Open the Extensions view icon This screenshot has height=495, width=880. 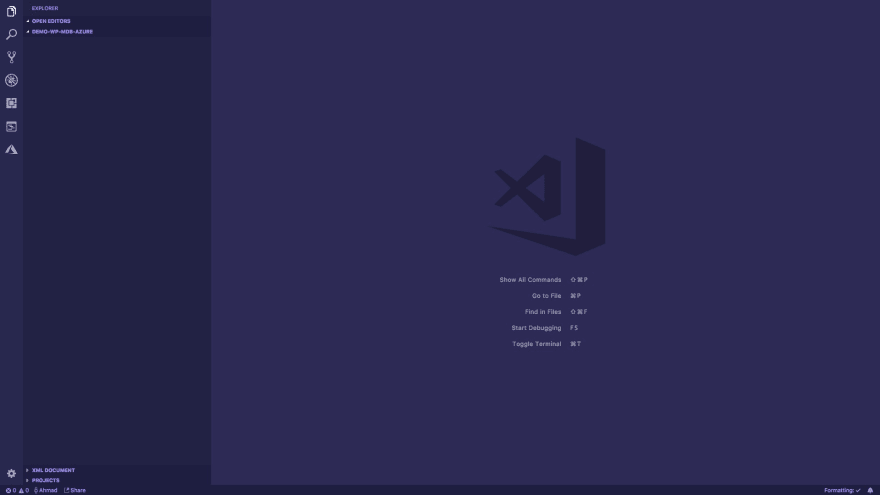(11, 103)
